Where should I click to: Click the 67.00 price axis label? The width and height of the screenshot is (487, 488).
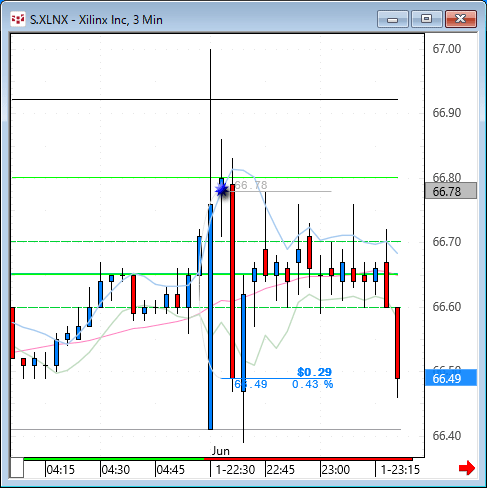447,49
